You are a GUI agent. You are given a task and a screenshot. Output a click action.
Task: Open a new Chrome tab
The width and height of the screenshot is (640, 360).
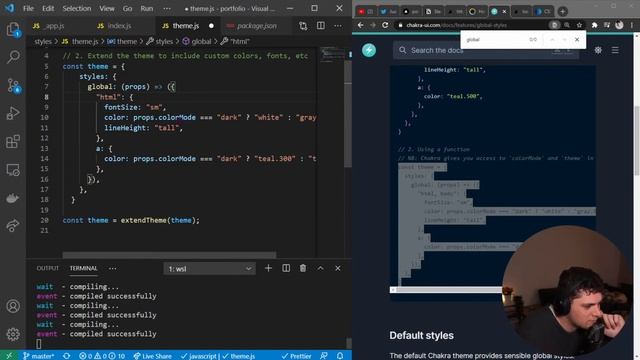562,11
